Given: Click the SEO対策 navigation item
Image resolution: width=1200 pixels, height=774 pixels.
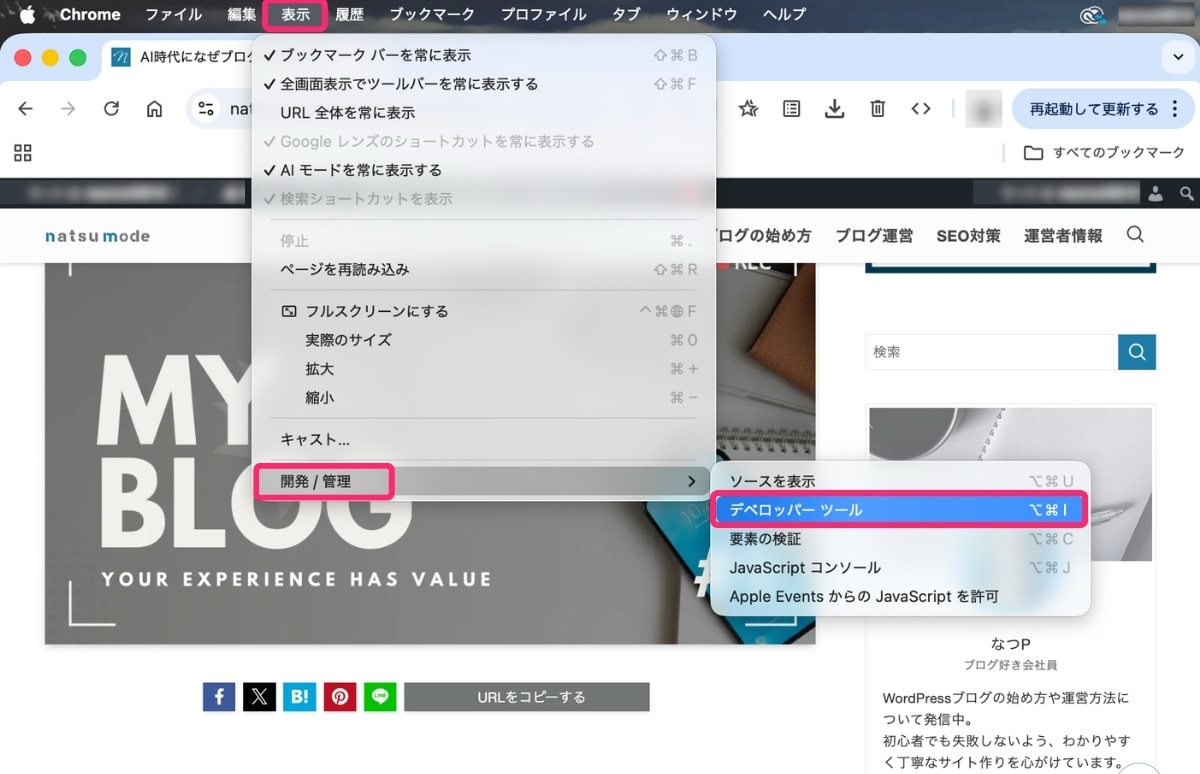Looking at the screenshot, I should coord(968,235).
